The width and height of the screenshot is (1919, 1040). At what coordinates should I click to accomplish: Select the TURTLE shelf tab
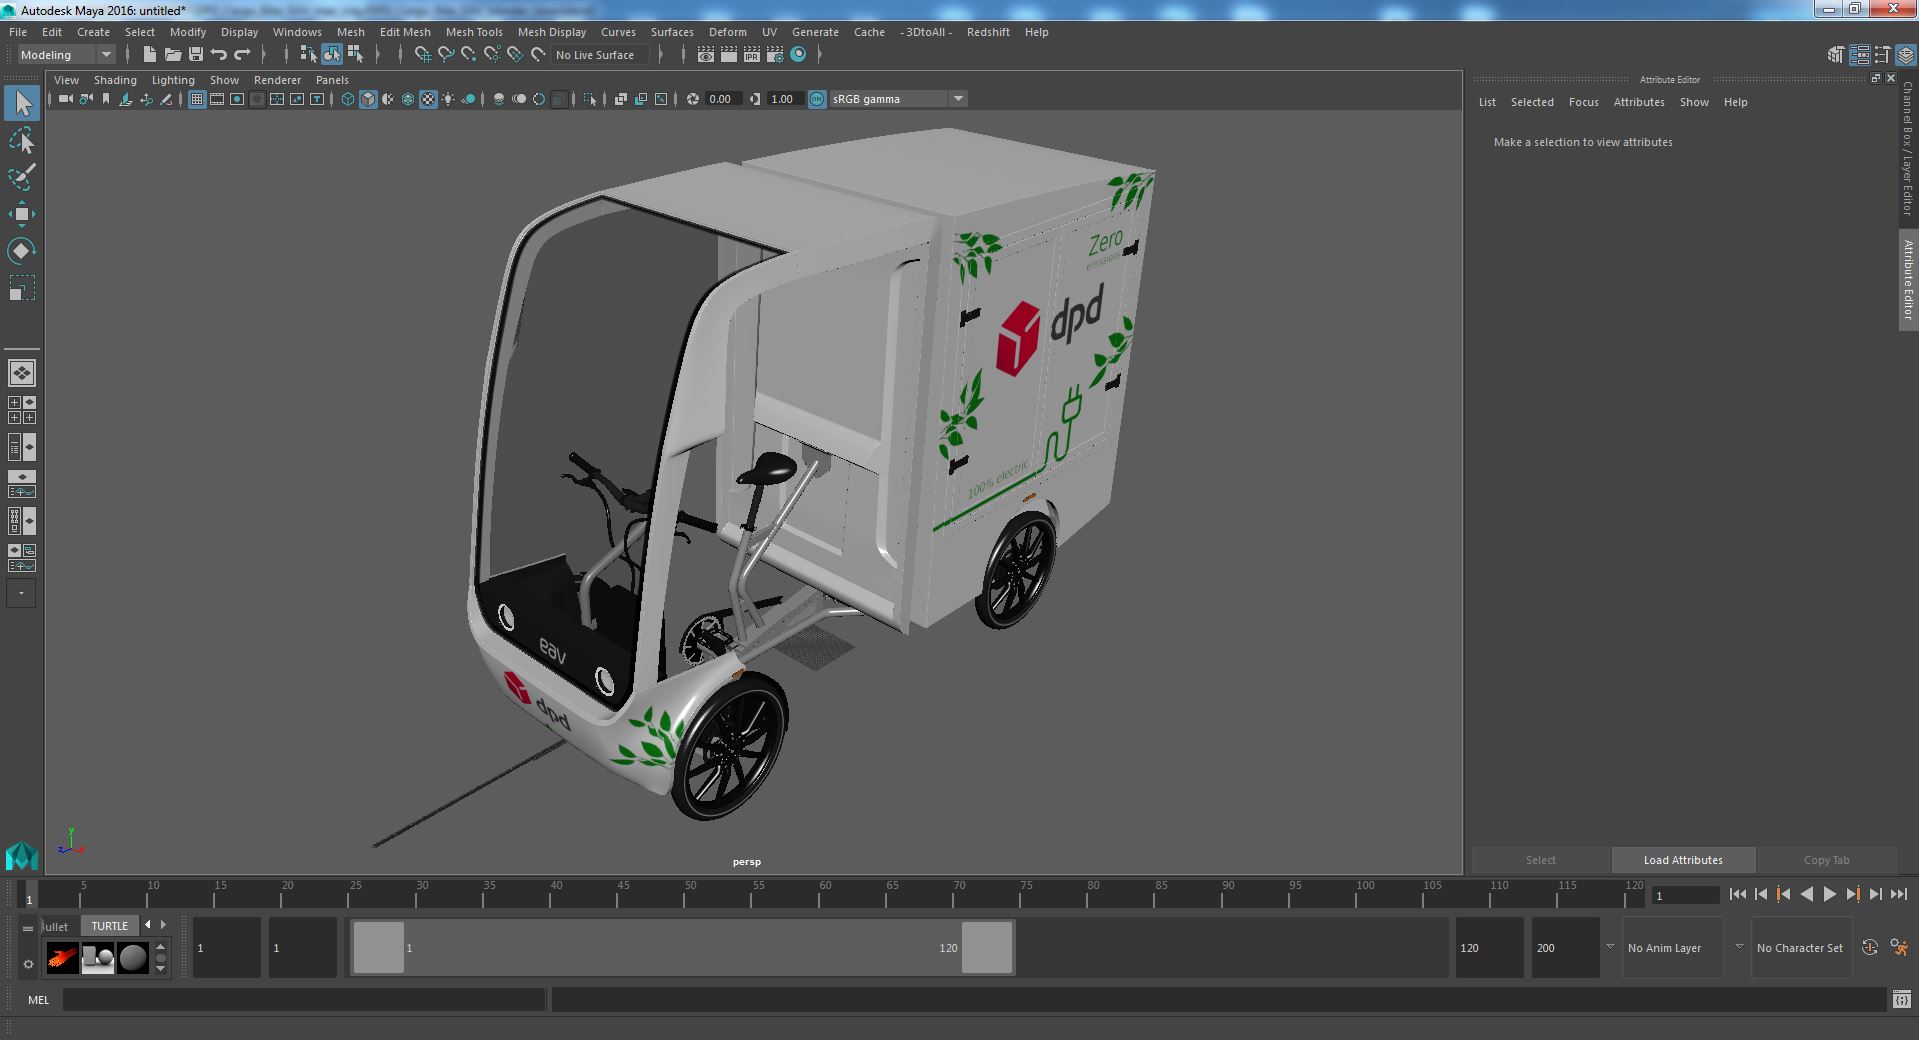click(110, 926)
